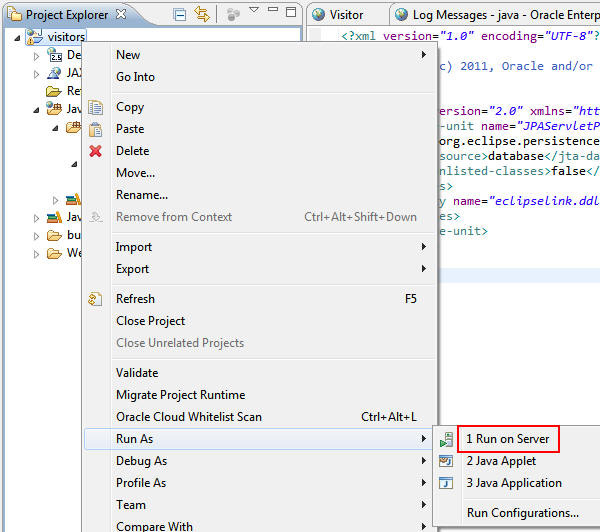This screenshot has height=532, width=600.
Task: Click the red Delete X icon
Action: [x=96, y=151]
